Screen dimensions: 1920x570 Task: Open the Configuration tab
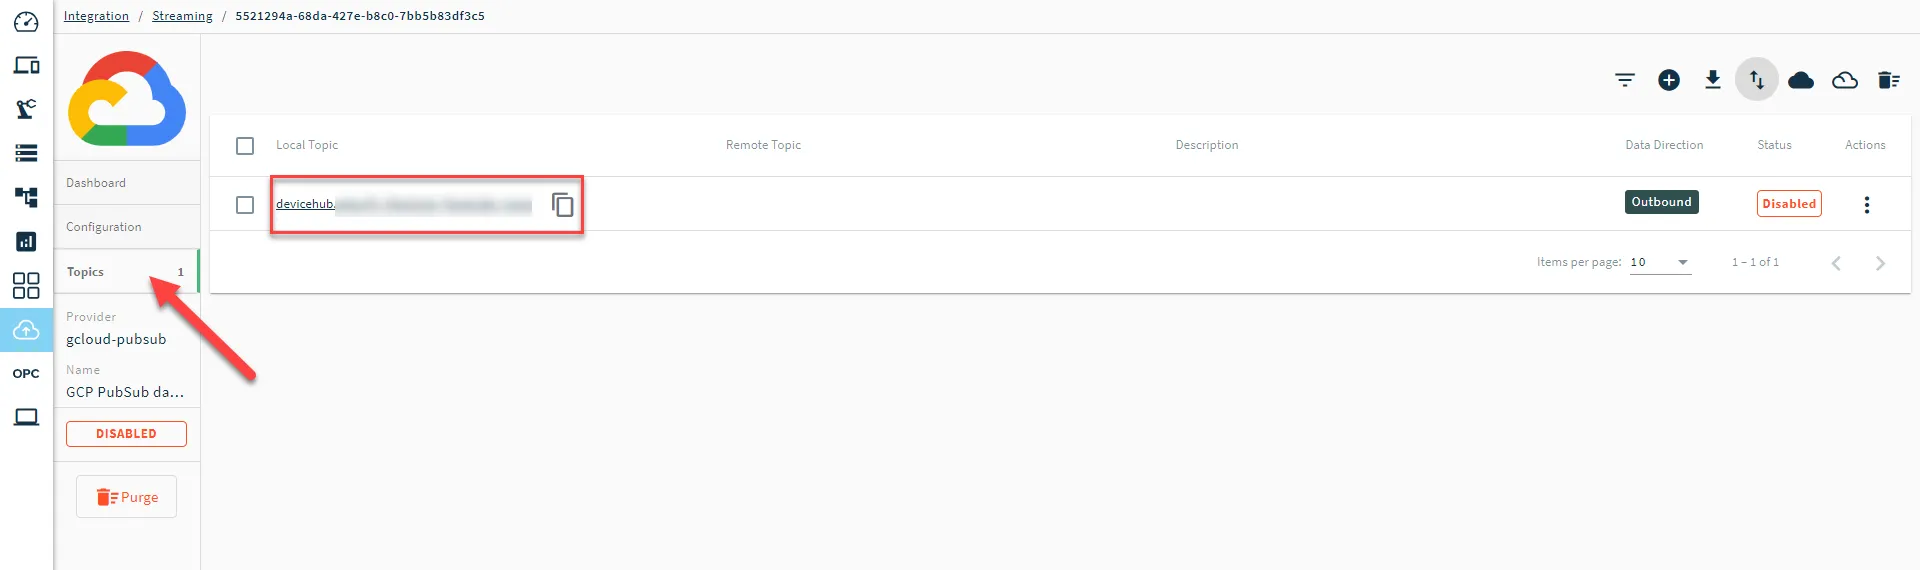coord(127,227)
